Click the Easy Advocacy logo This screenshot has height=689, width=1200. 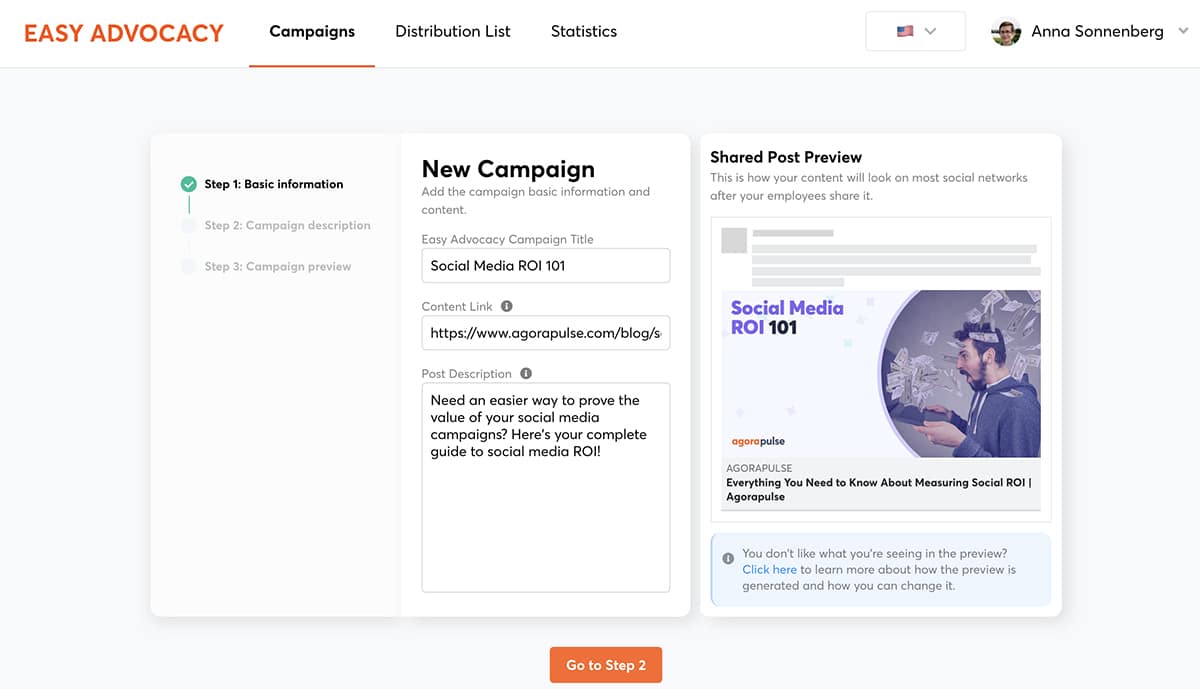point(124,32)
